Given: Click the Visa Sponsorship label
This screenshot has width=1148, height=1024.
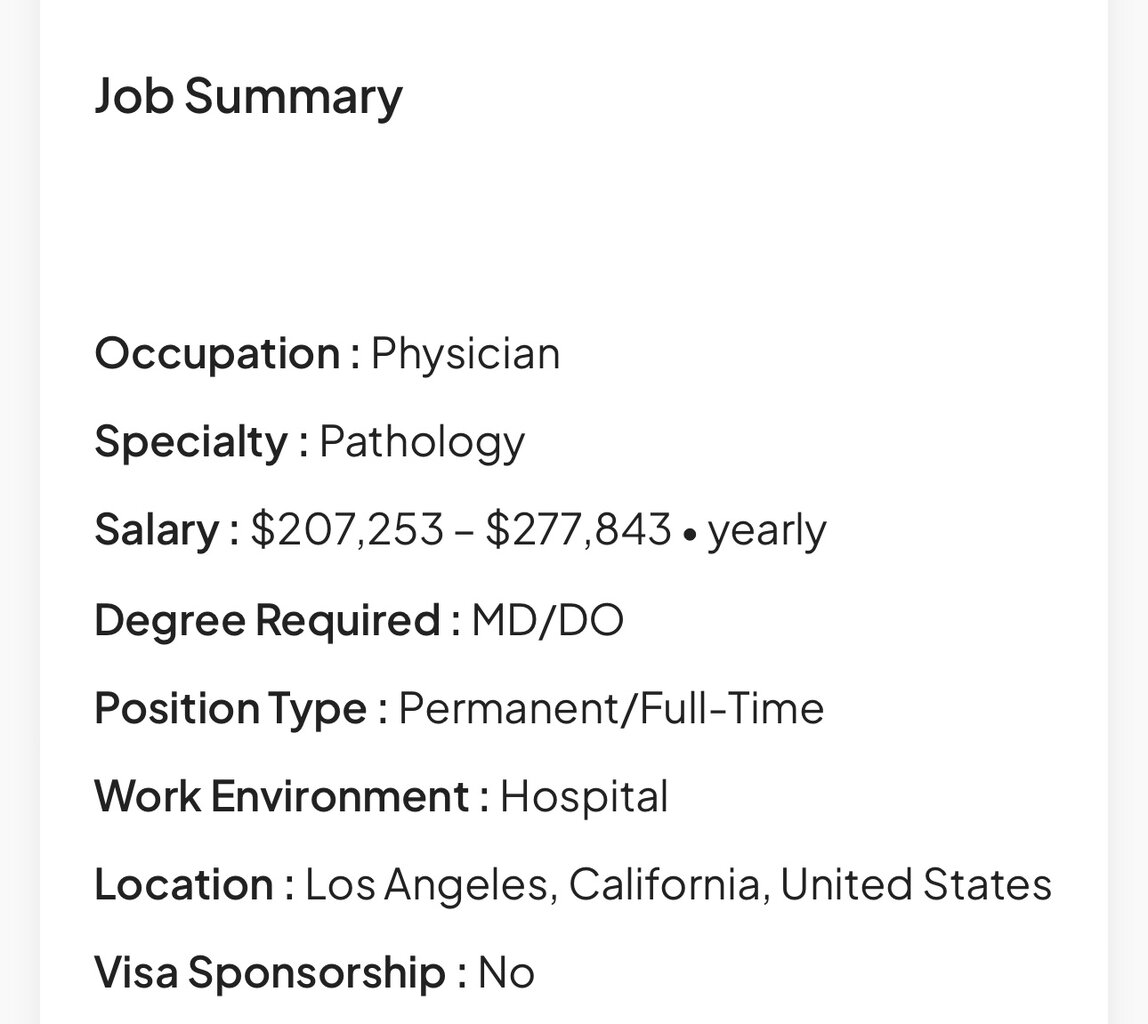Looking at the screenshot, I should pos(270,973).
